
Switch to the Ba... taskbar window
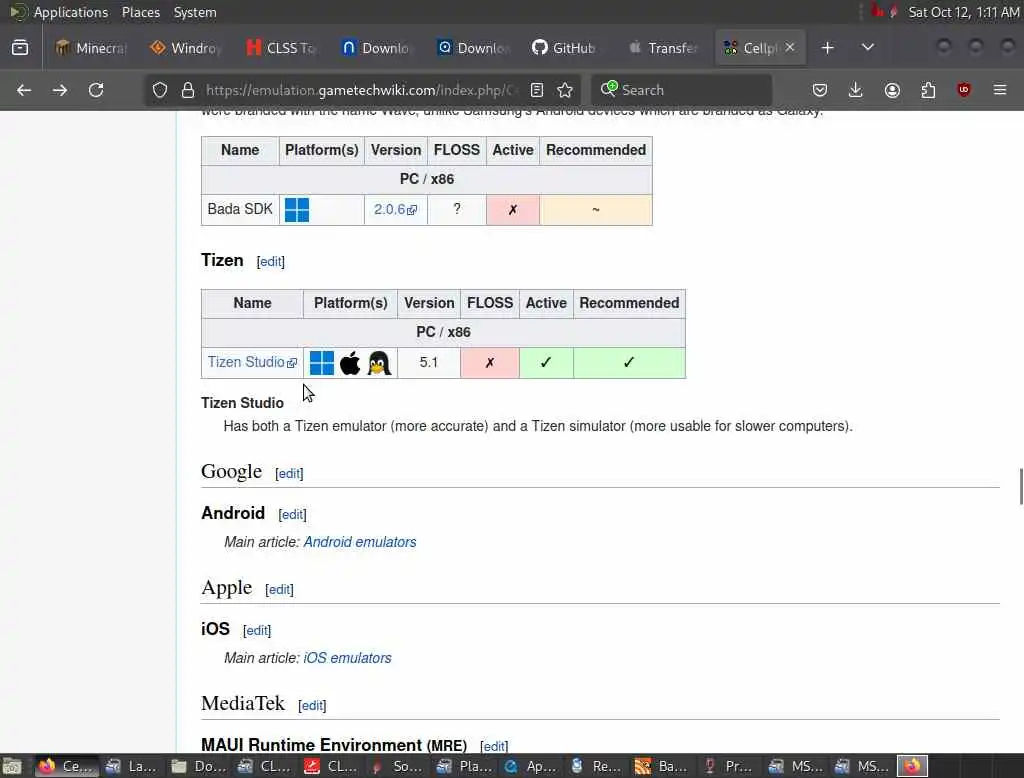click(662, 766)
